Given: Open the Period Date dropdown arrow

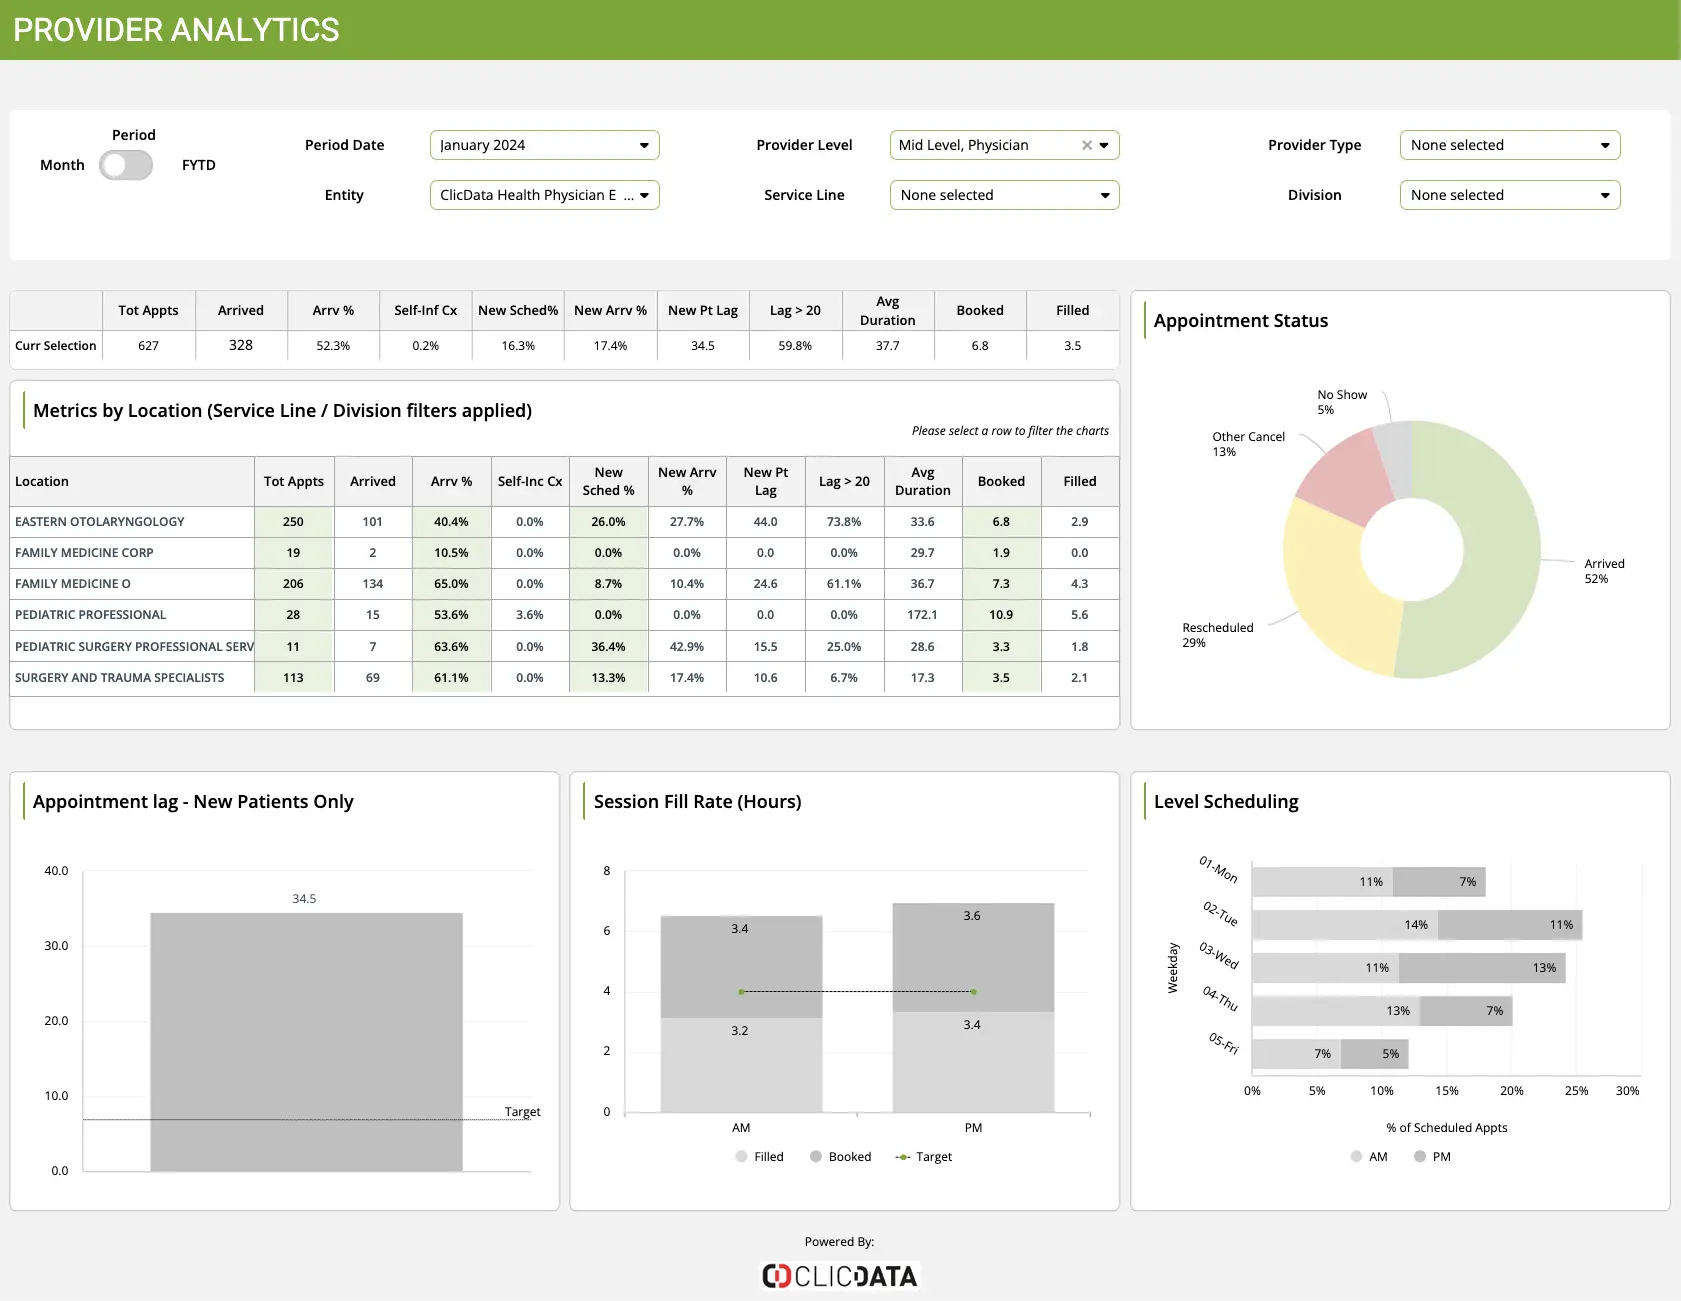Looking at the screenshot, I should 643,145.
